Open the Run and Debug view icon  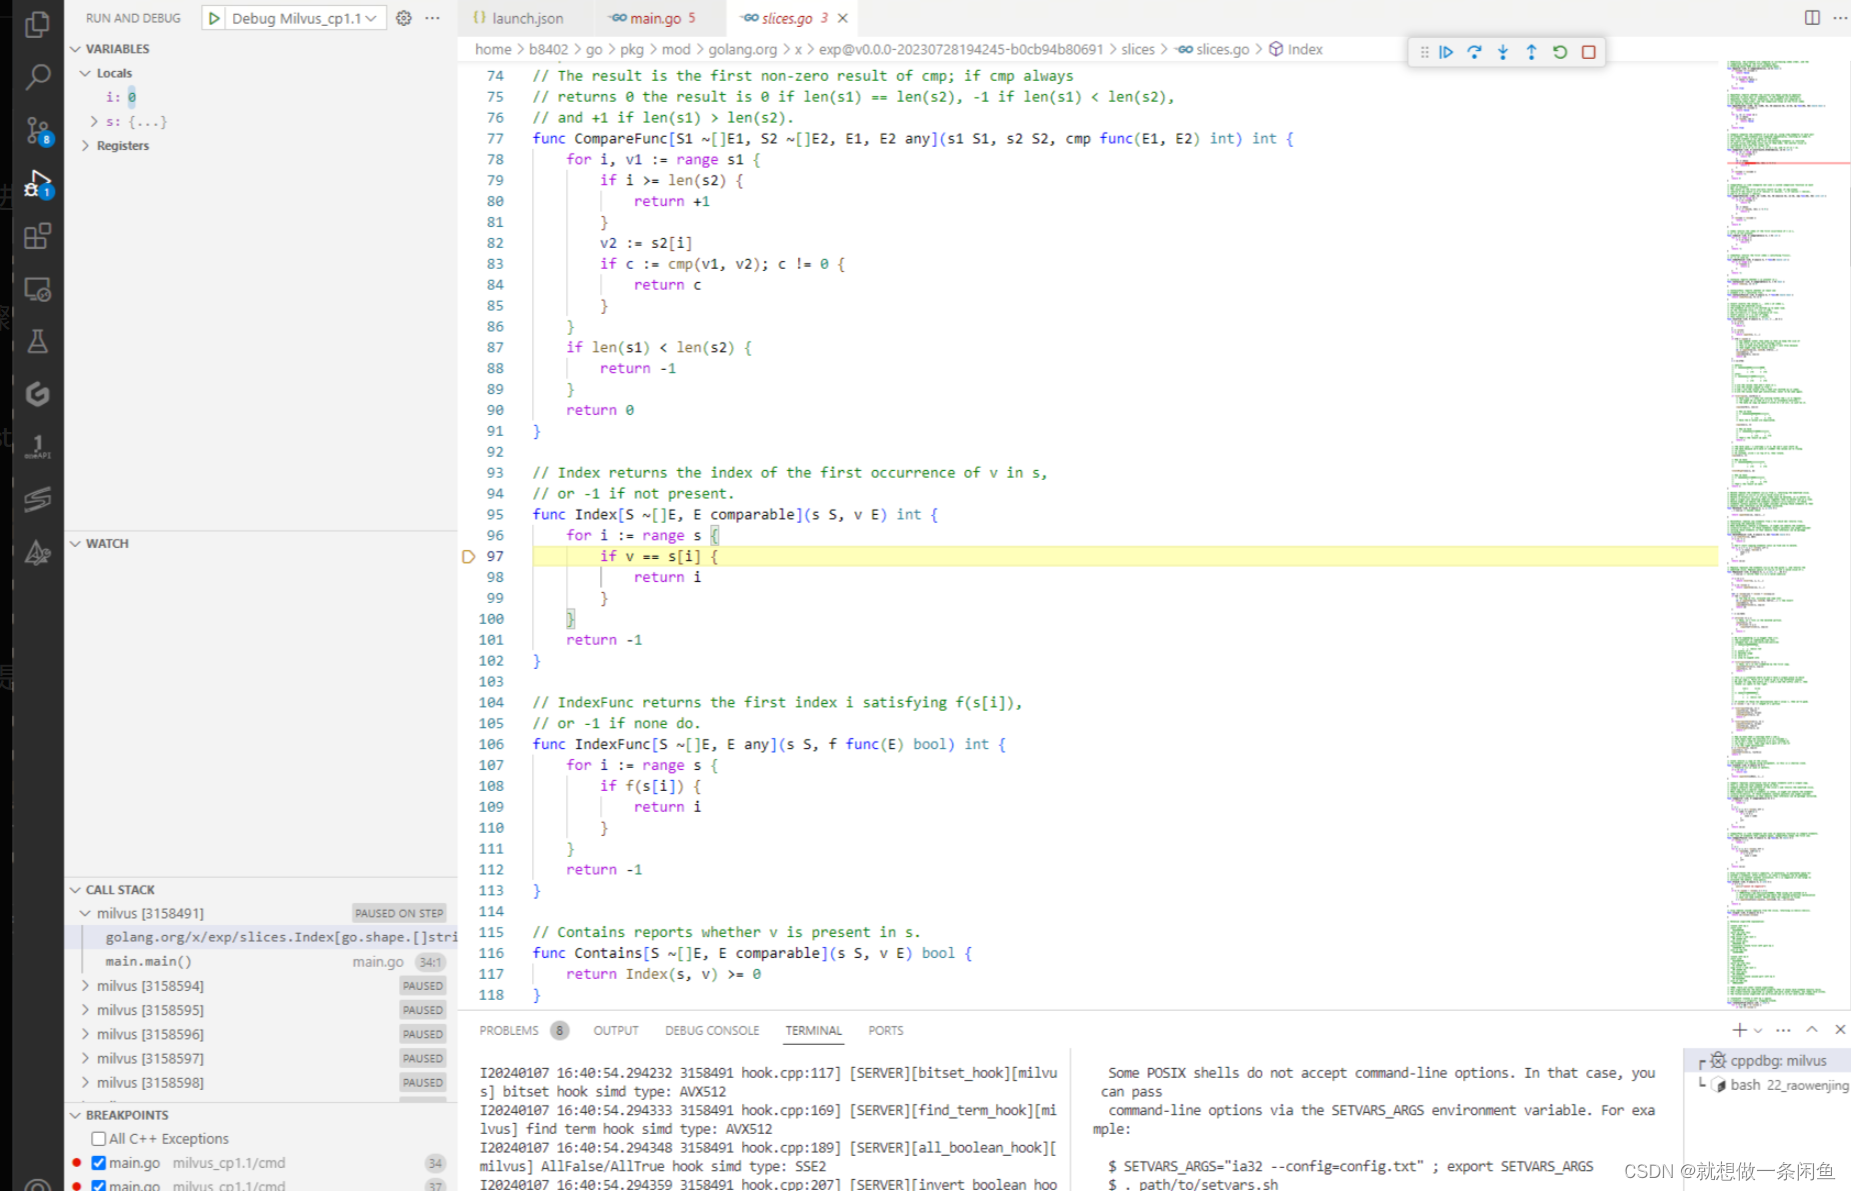point(37,184)
